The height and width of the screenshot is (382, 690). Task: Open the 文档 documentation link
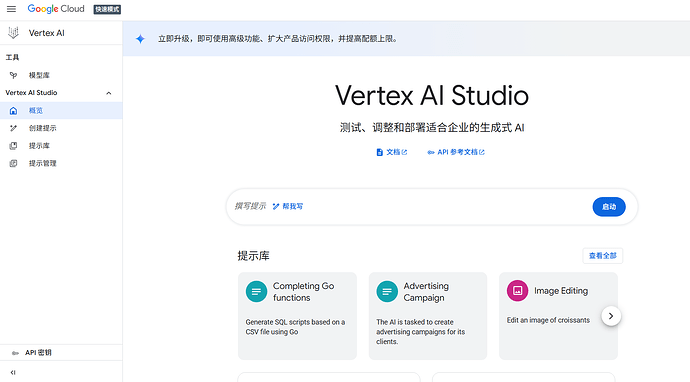pyautogui.click(x=392, y=152)
